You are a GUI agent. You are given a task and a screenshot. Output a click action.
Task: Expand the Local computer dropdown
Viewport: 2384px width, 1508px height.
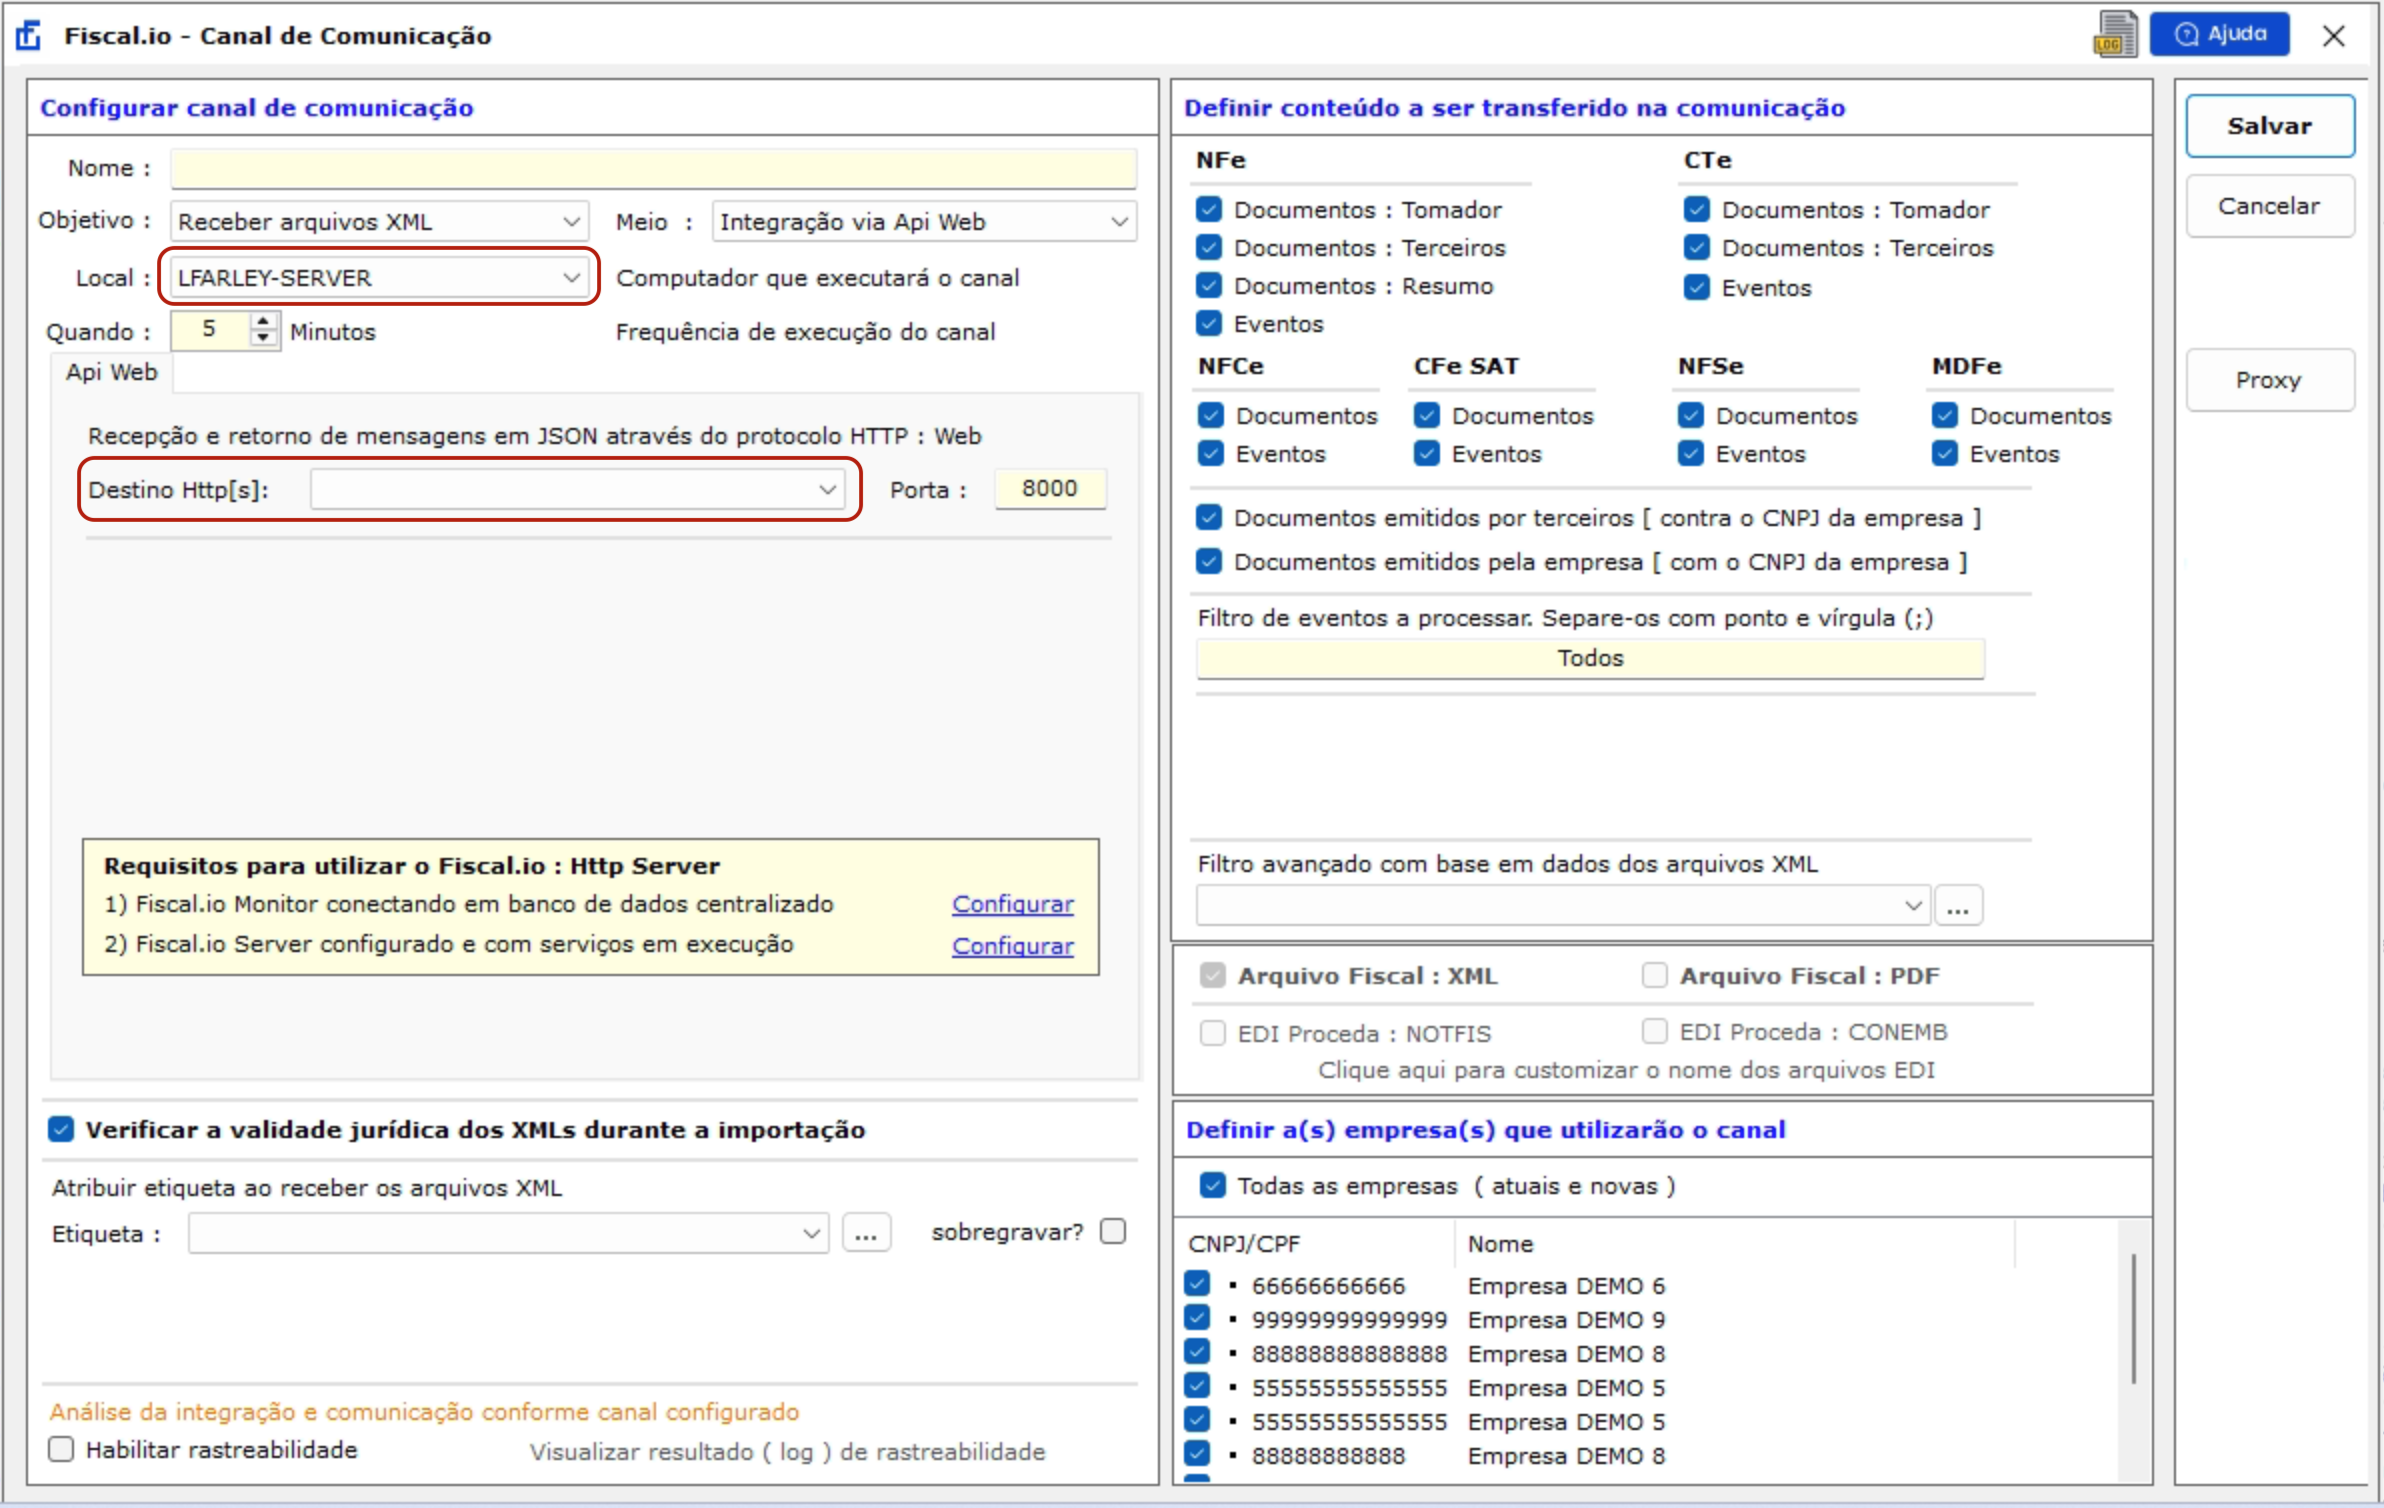coord(379,277)
